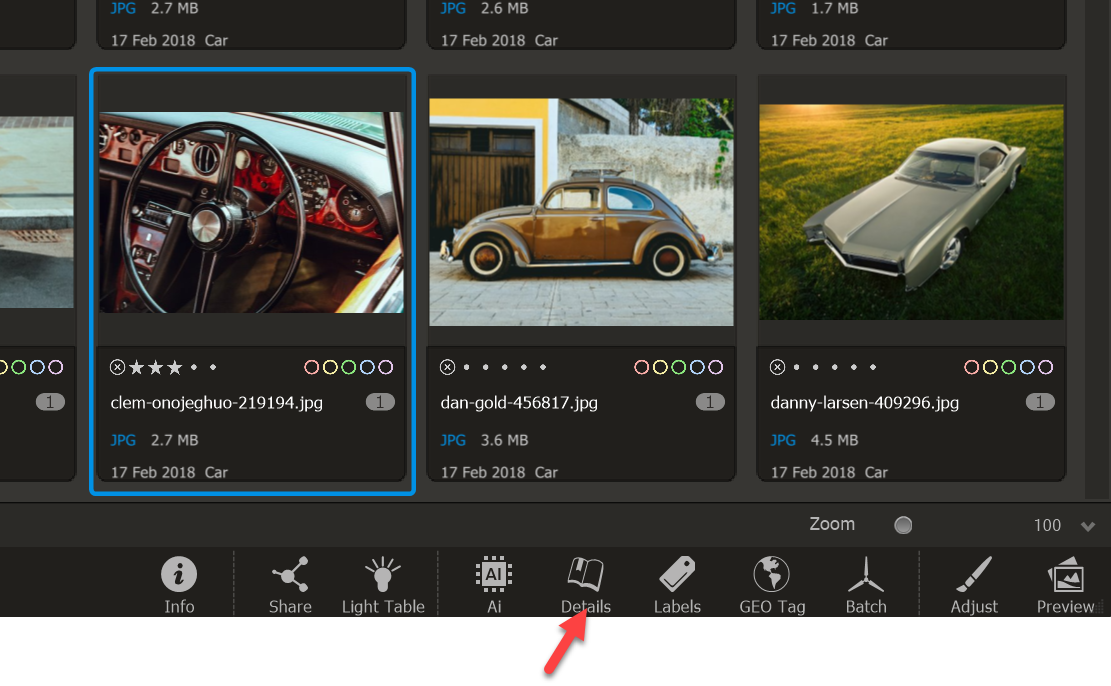
Task: Apply pink color label to danny-larsen-409296.jpg
Action: (971, 367)
